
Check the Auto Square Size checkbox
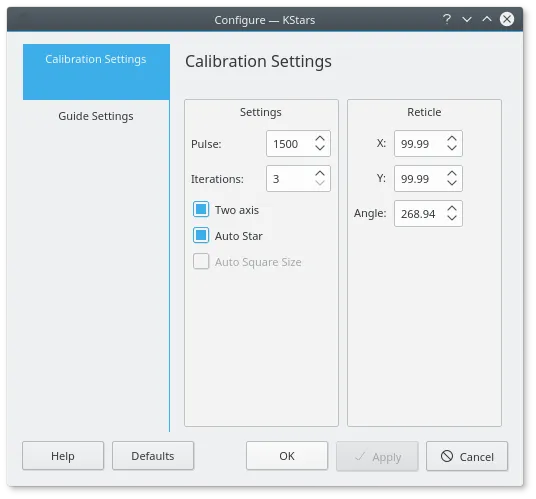pos(201,261)
